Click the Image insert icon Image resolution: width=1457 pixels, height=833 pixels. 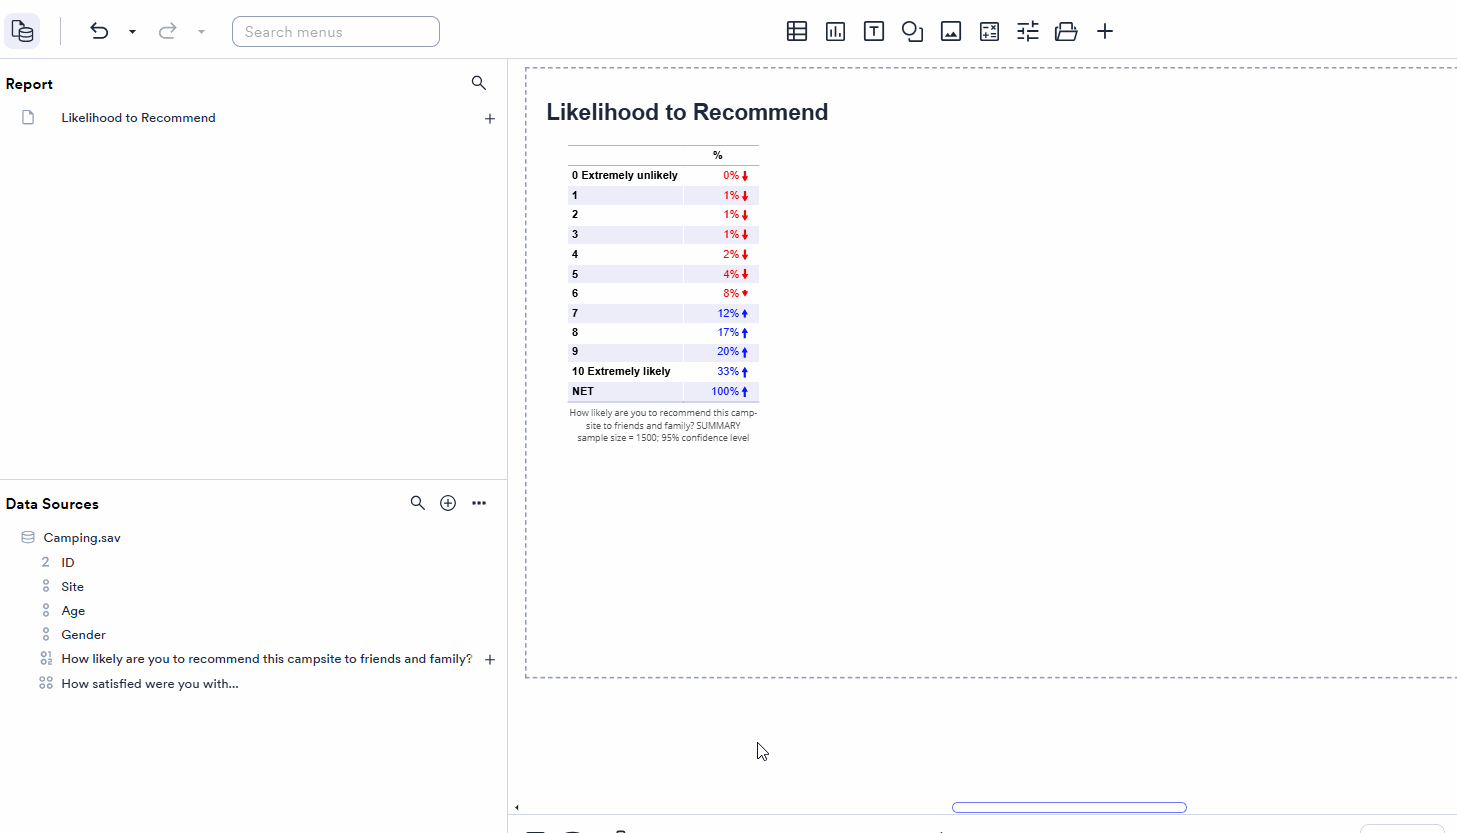[951, 31]
